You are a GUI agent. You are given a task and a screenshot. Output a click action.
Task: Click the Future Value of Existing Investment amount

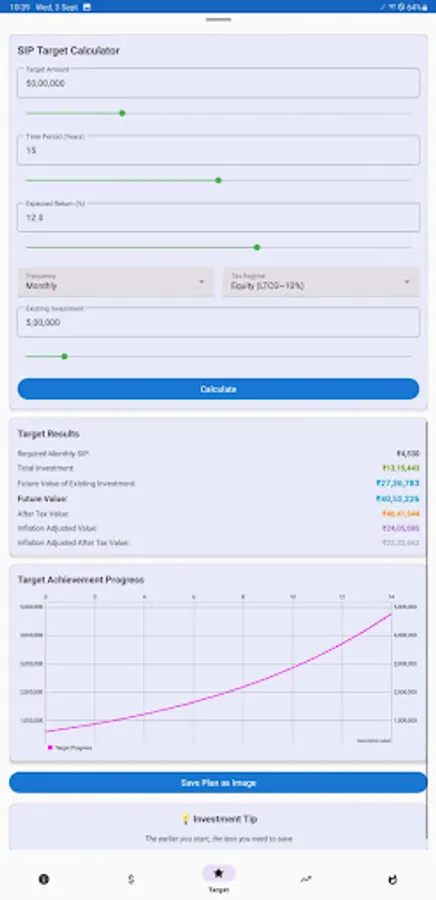click(398, 483)
